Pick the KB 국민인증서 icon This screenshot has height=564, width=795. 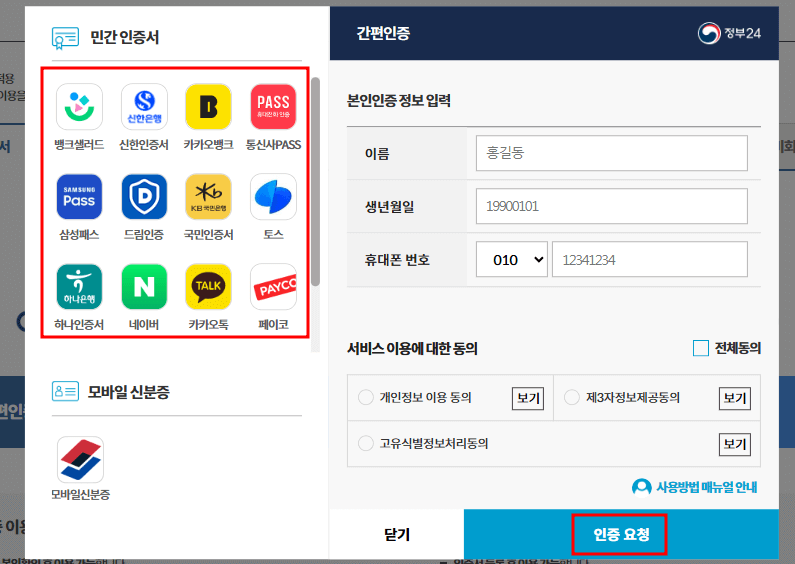point(208,197)
